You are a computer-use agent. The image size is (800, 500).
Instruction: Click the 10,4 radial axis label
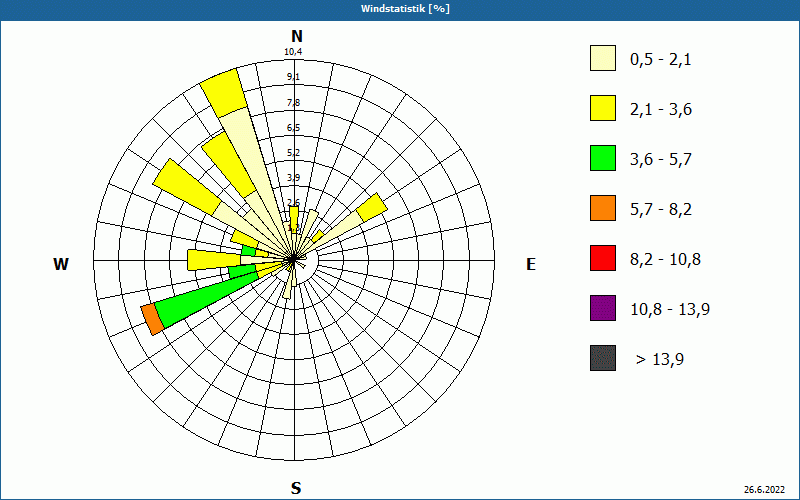click(293, 52)
